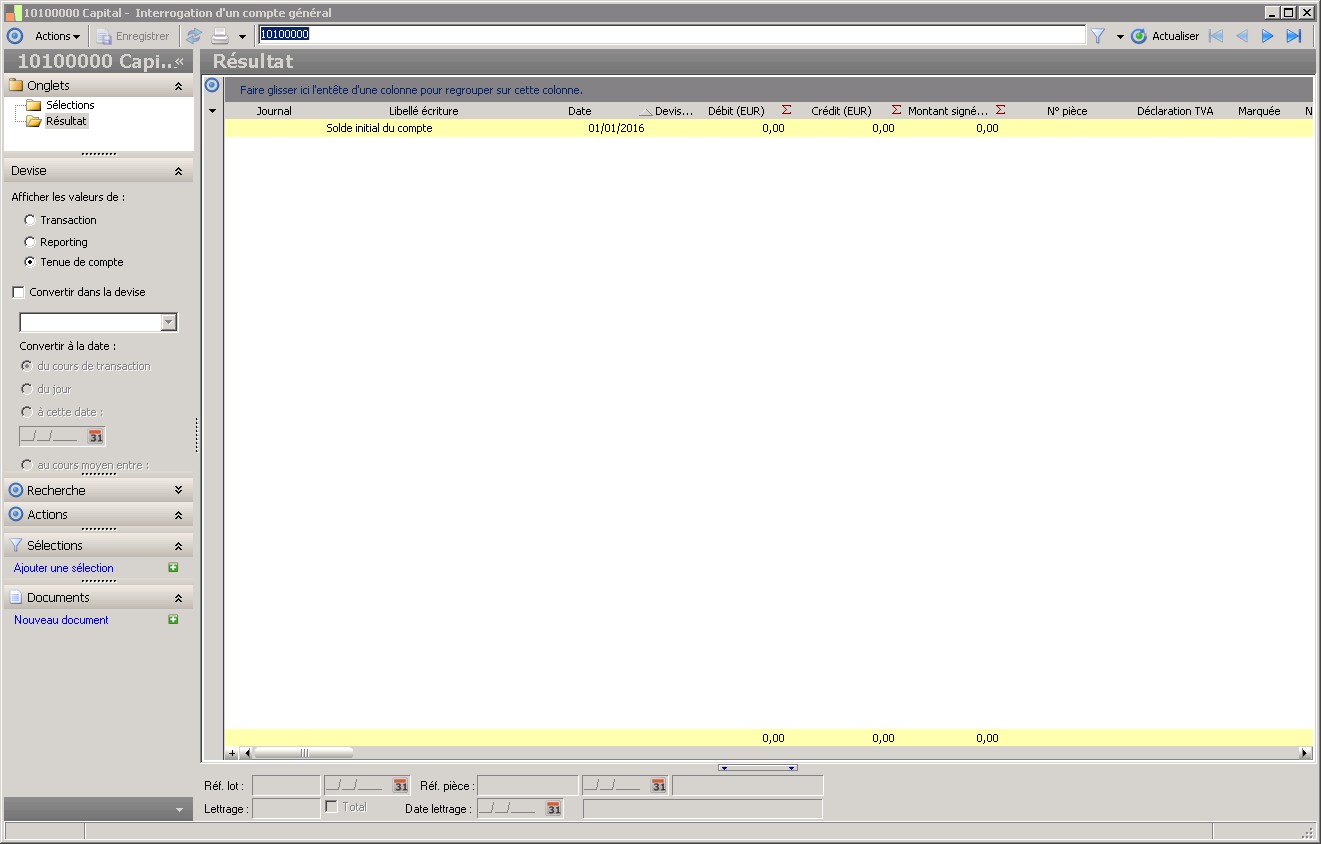Collapse the Documents panel
The width and height of the screenshot is (1321, 844).
click(x=178, y=598)
